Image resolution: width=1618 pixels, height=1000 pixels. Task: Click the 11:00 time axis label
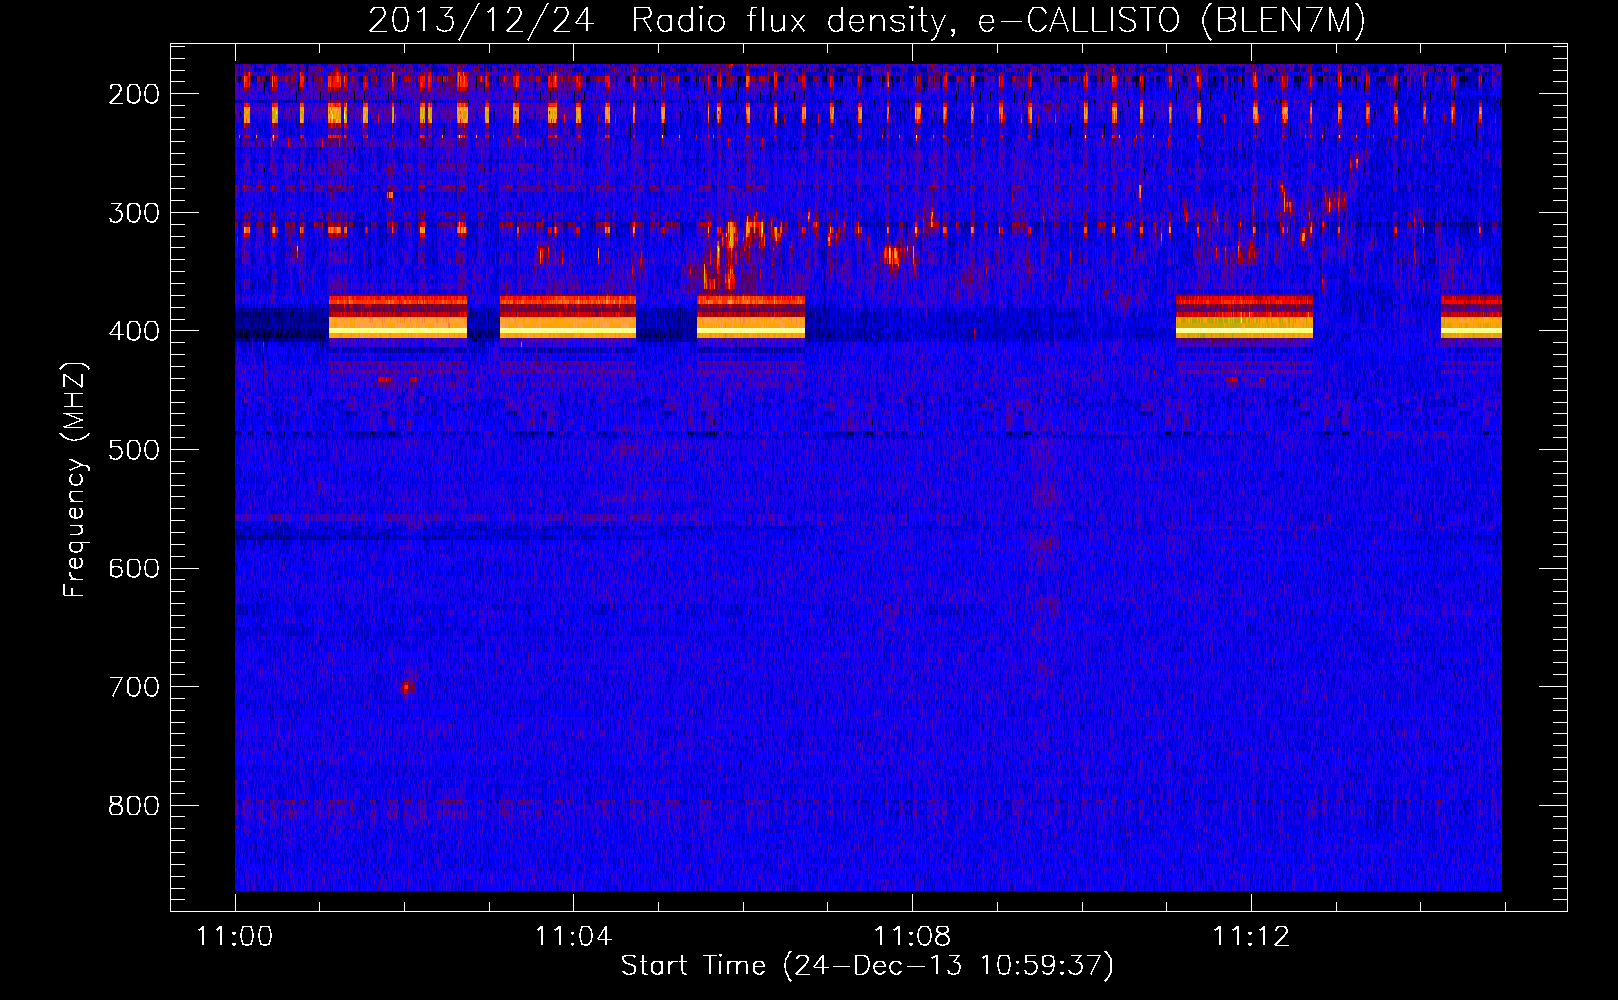[x=235, y=937]
